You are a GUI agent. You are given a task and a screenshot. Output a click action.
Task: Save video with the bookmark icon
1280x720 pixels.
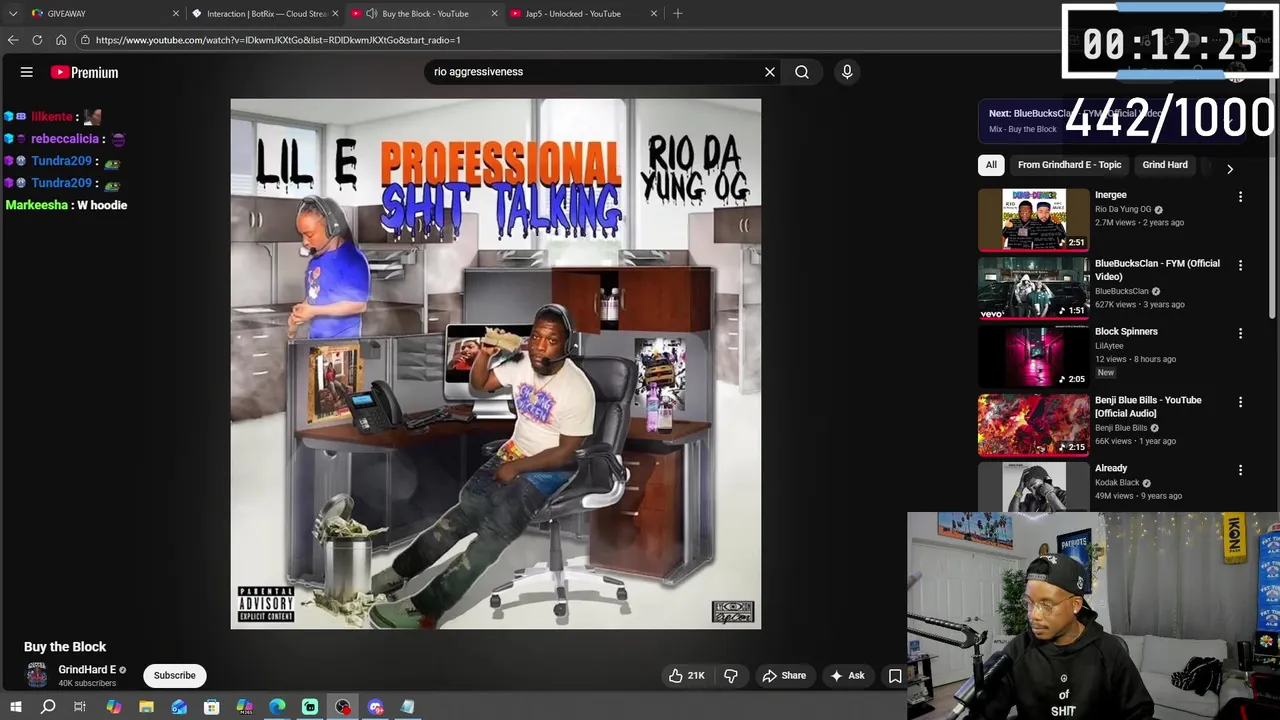895,676
